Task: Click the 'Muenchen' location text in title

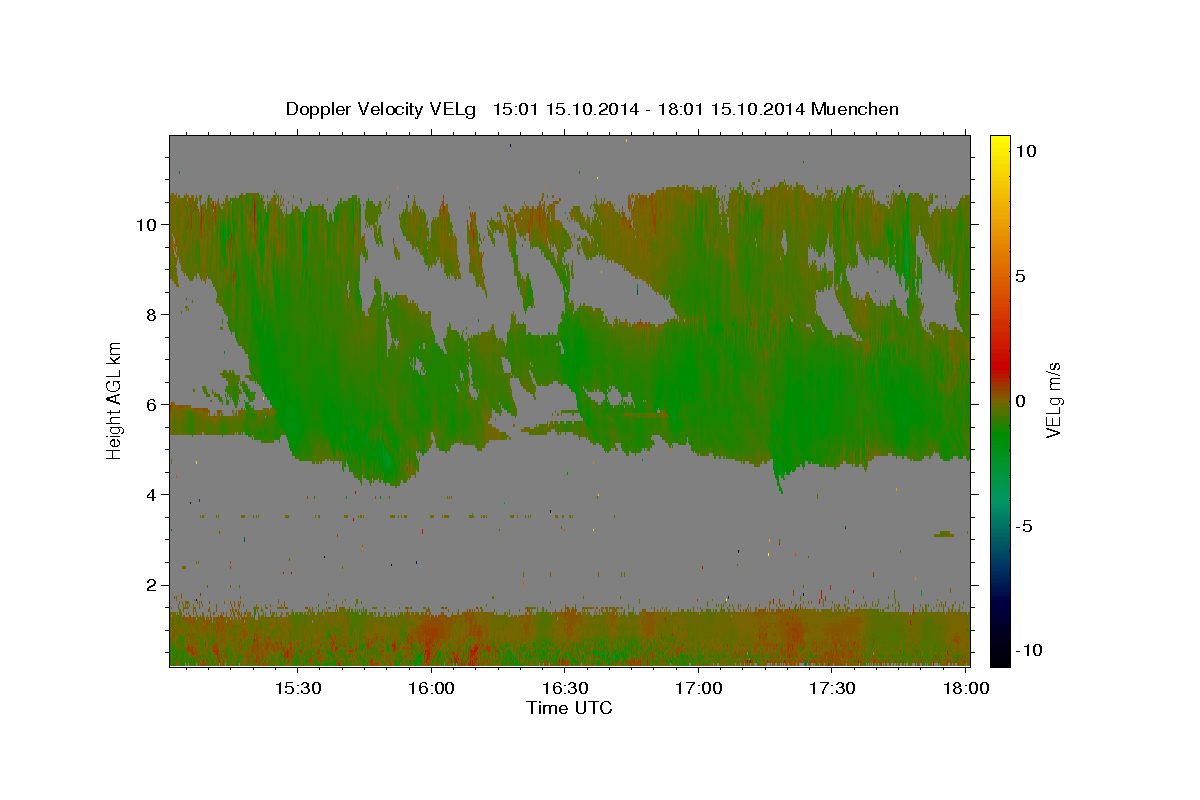Action: click(x=855, y=109)
